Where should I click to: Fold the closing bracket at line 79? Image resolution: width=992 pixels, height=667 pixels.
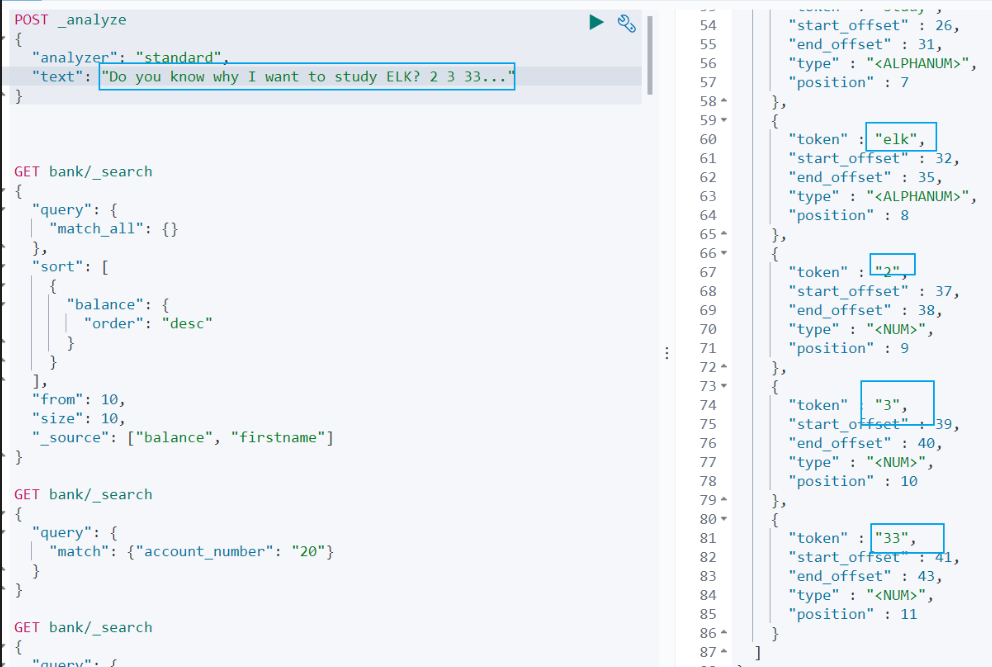[724, 499]
